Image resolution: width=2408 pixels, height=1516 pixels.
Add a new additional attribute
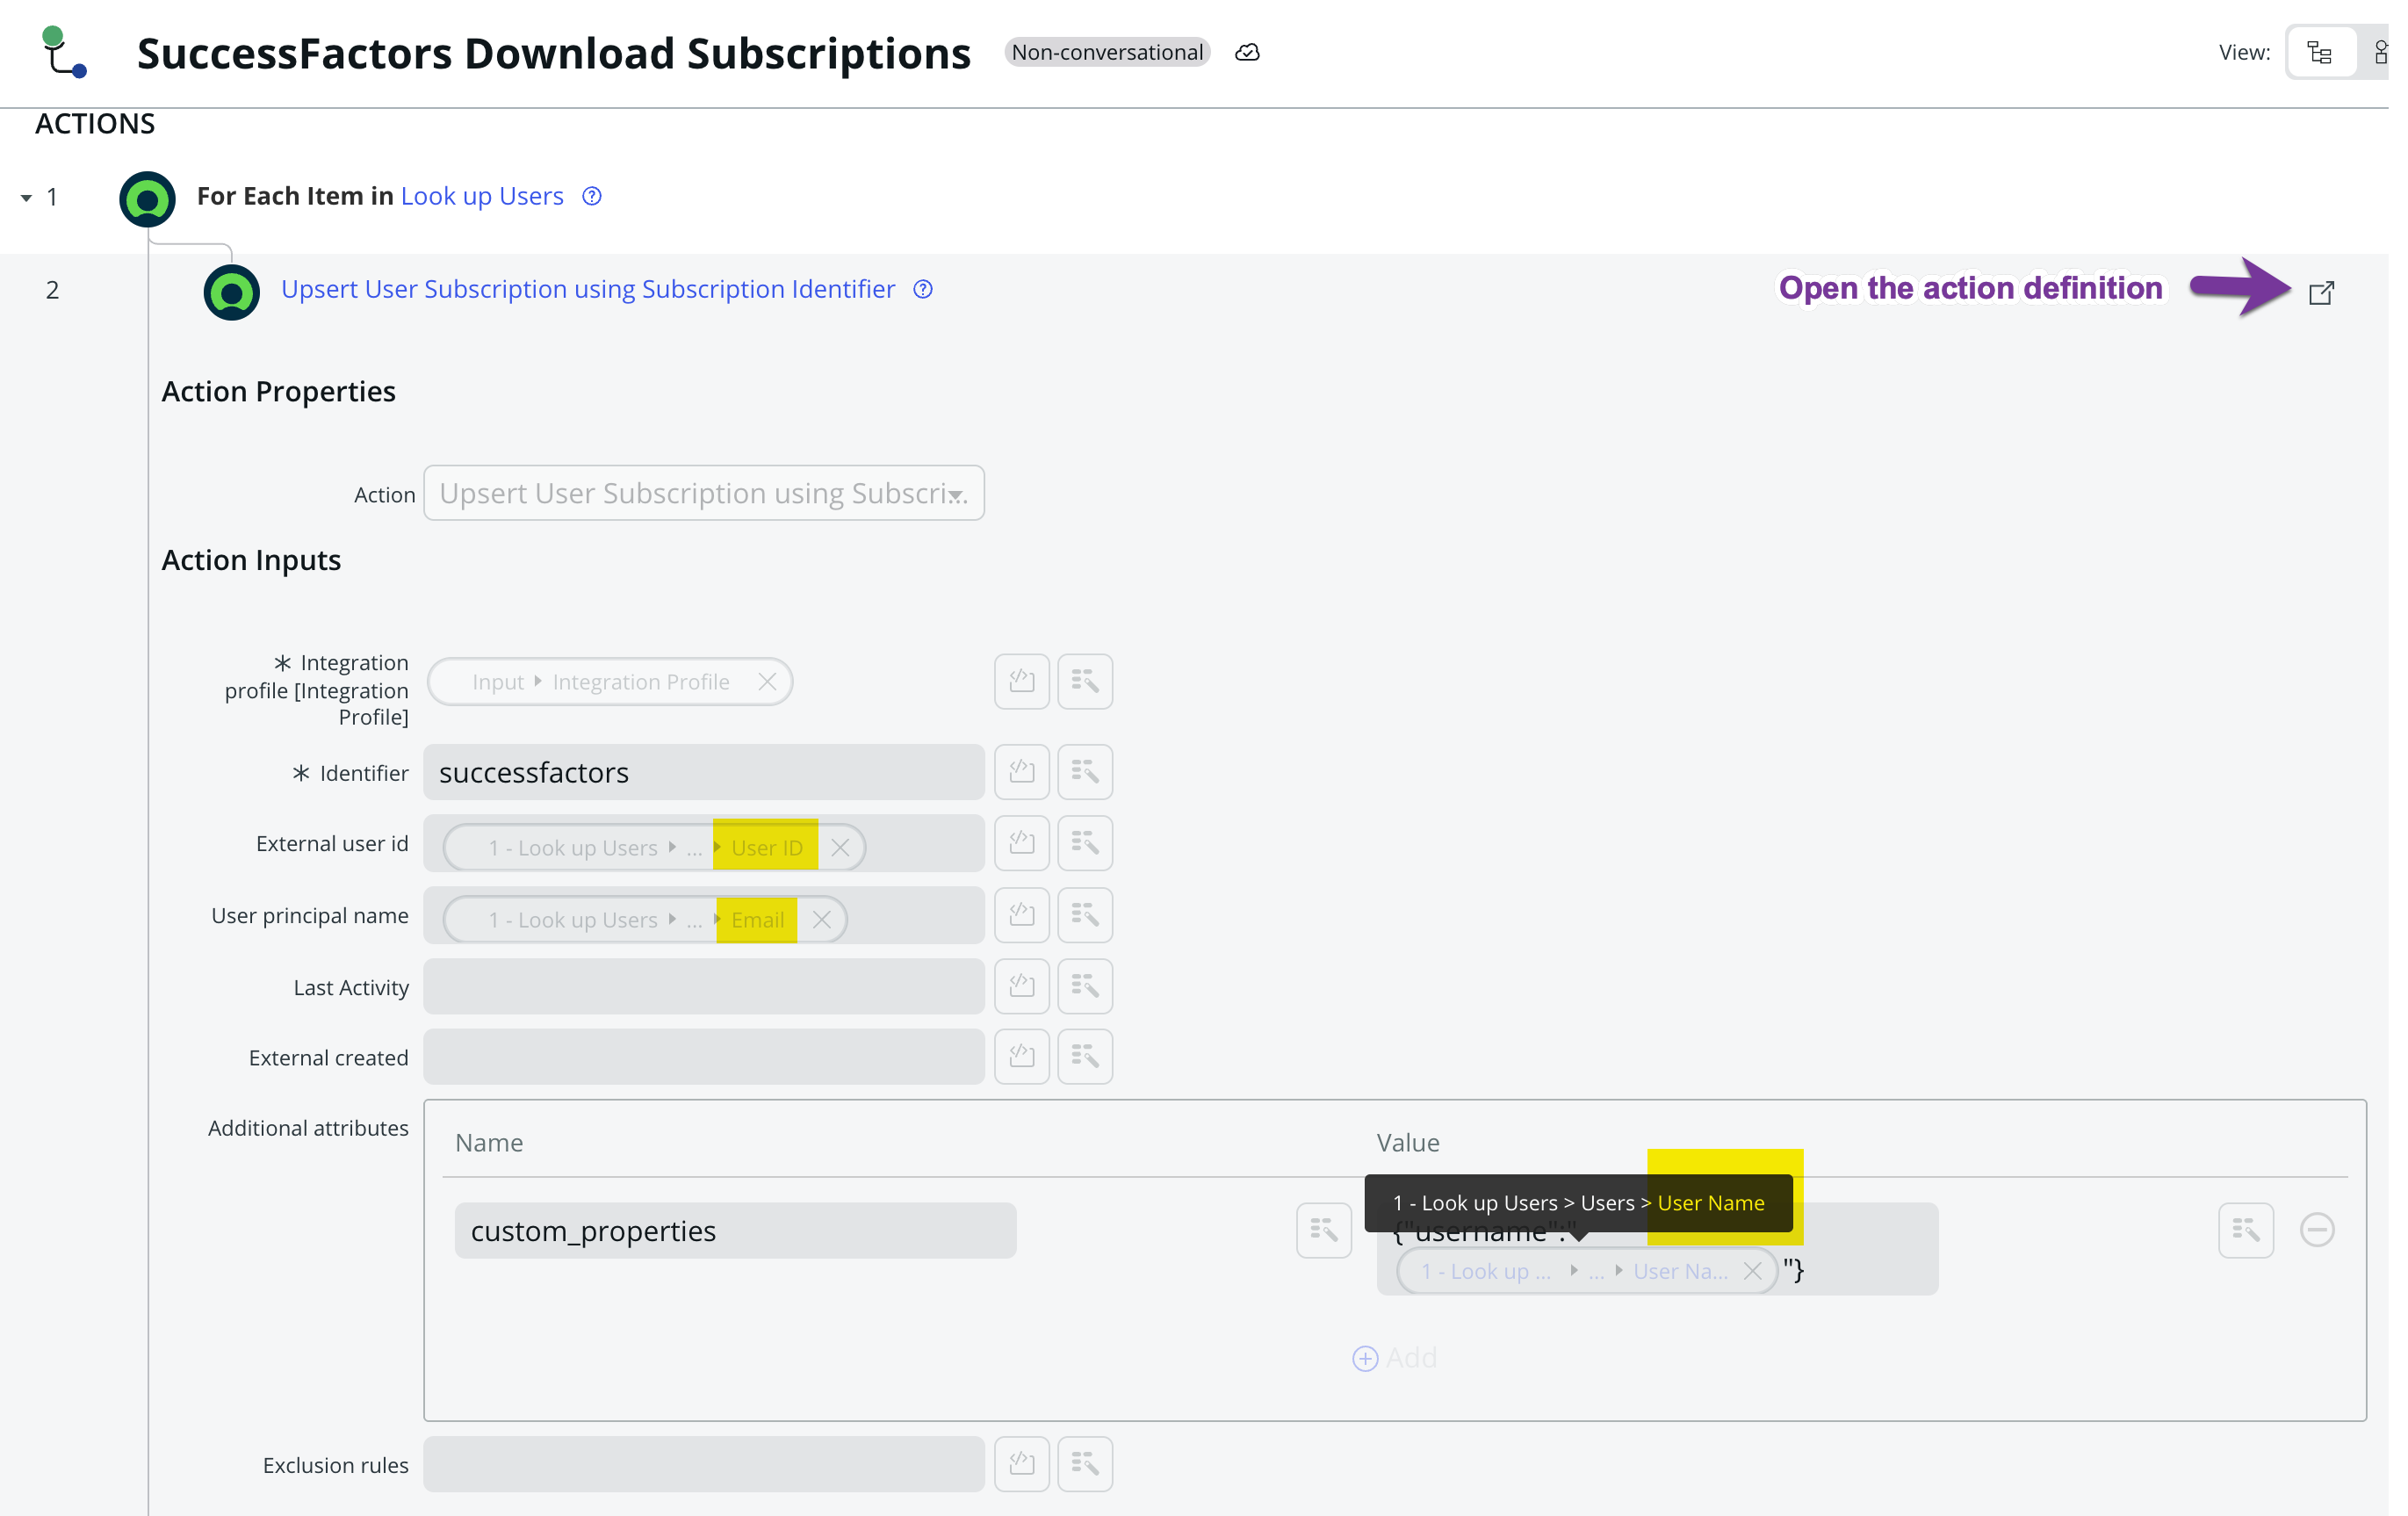click(1394, 1358)
